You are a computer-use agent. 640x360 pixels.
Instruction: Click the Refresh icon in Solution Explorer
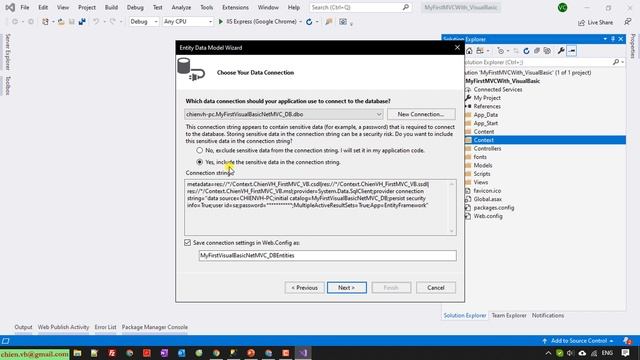click(526, 51)
